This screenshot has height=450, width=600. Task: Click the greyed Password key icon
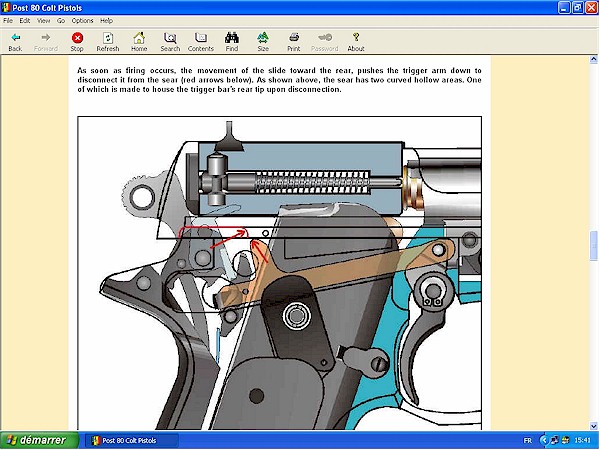(325, 42)
